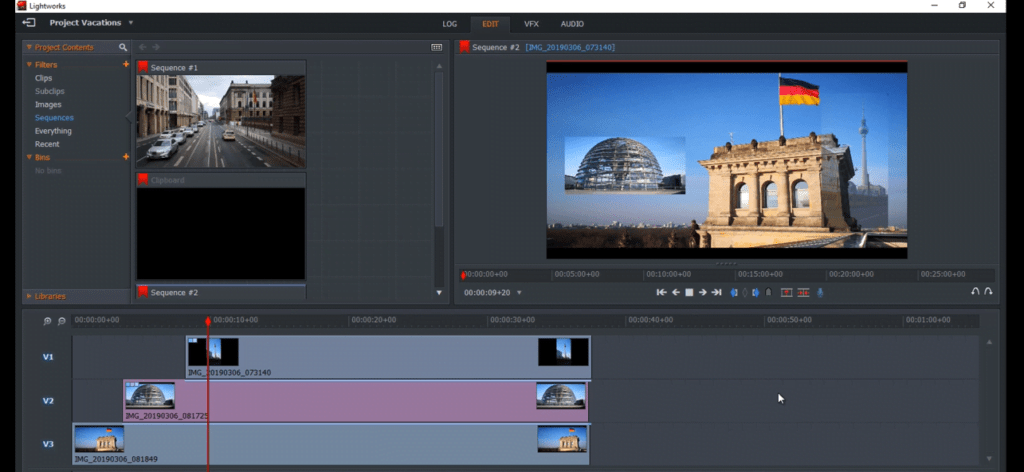Switch to the AUDIO tab
The image size is (1024, 472).
click(572, 23)
